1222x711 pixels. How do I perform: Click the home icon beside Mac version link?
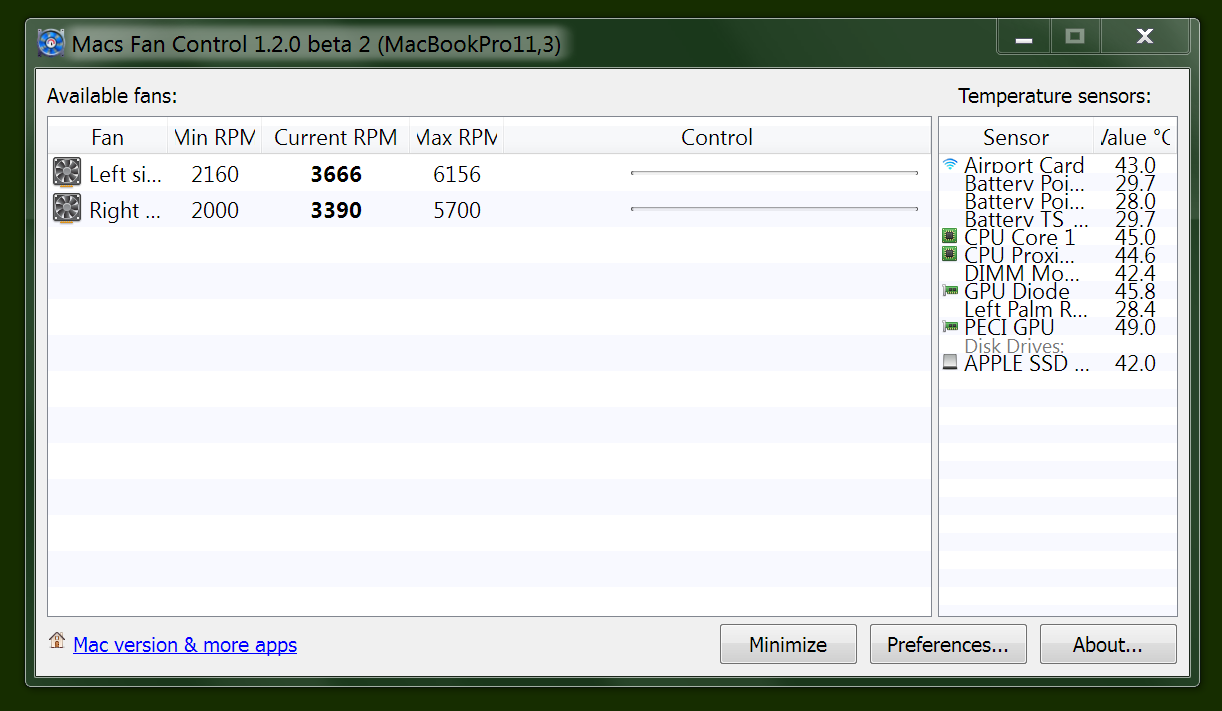57,642
